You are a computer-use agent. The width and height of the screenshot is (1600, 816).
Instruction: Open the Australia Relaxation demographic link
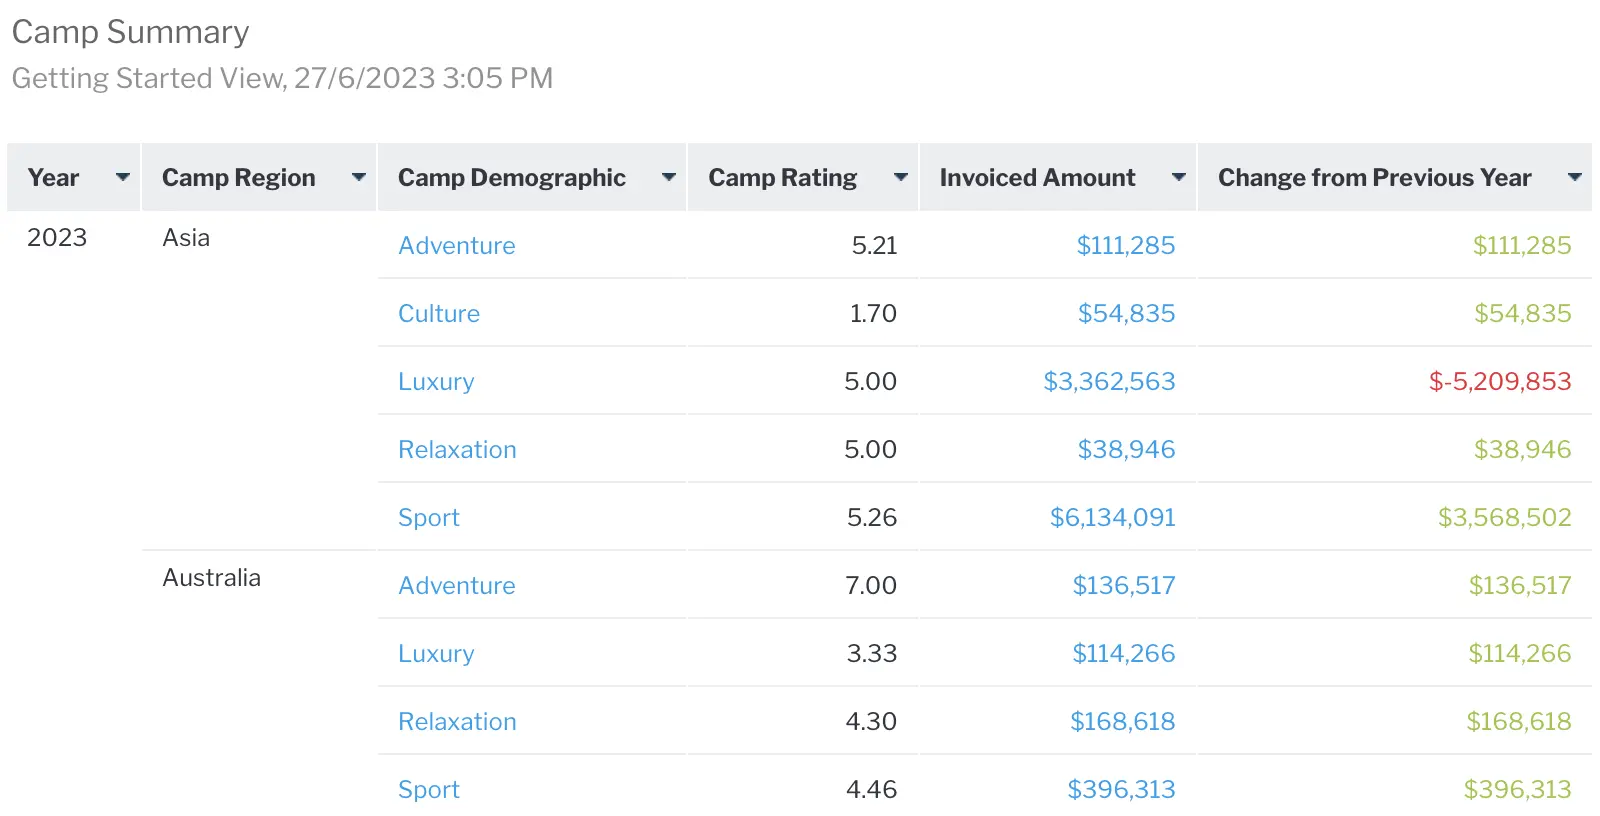[457, 721]
